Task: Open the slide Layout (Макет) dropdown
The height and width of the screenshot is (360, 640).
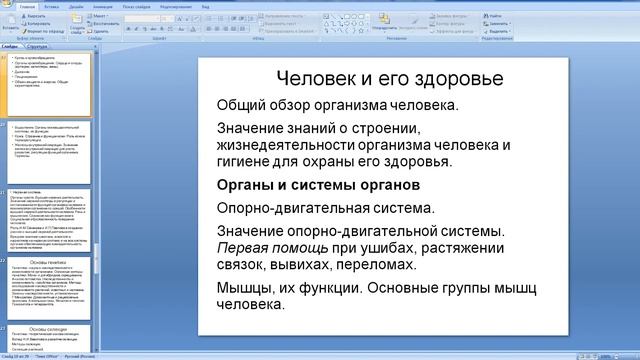Action: (98, 16)
